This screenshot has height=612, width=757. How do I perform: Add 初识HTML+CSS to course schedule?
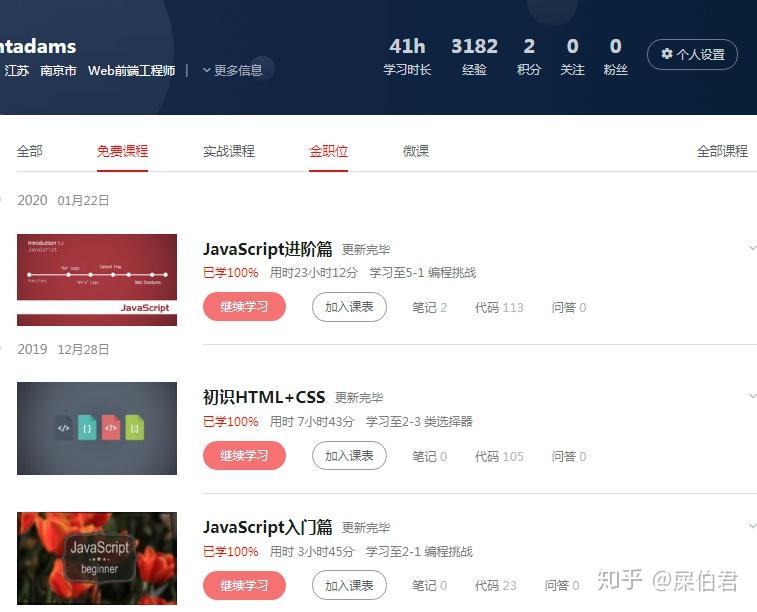click(349, 455)
